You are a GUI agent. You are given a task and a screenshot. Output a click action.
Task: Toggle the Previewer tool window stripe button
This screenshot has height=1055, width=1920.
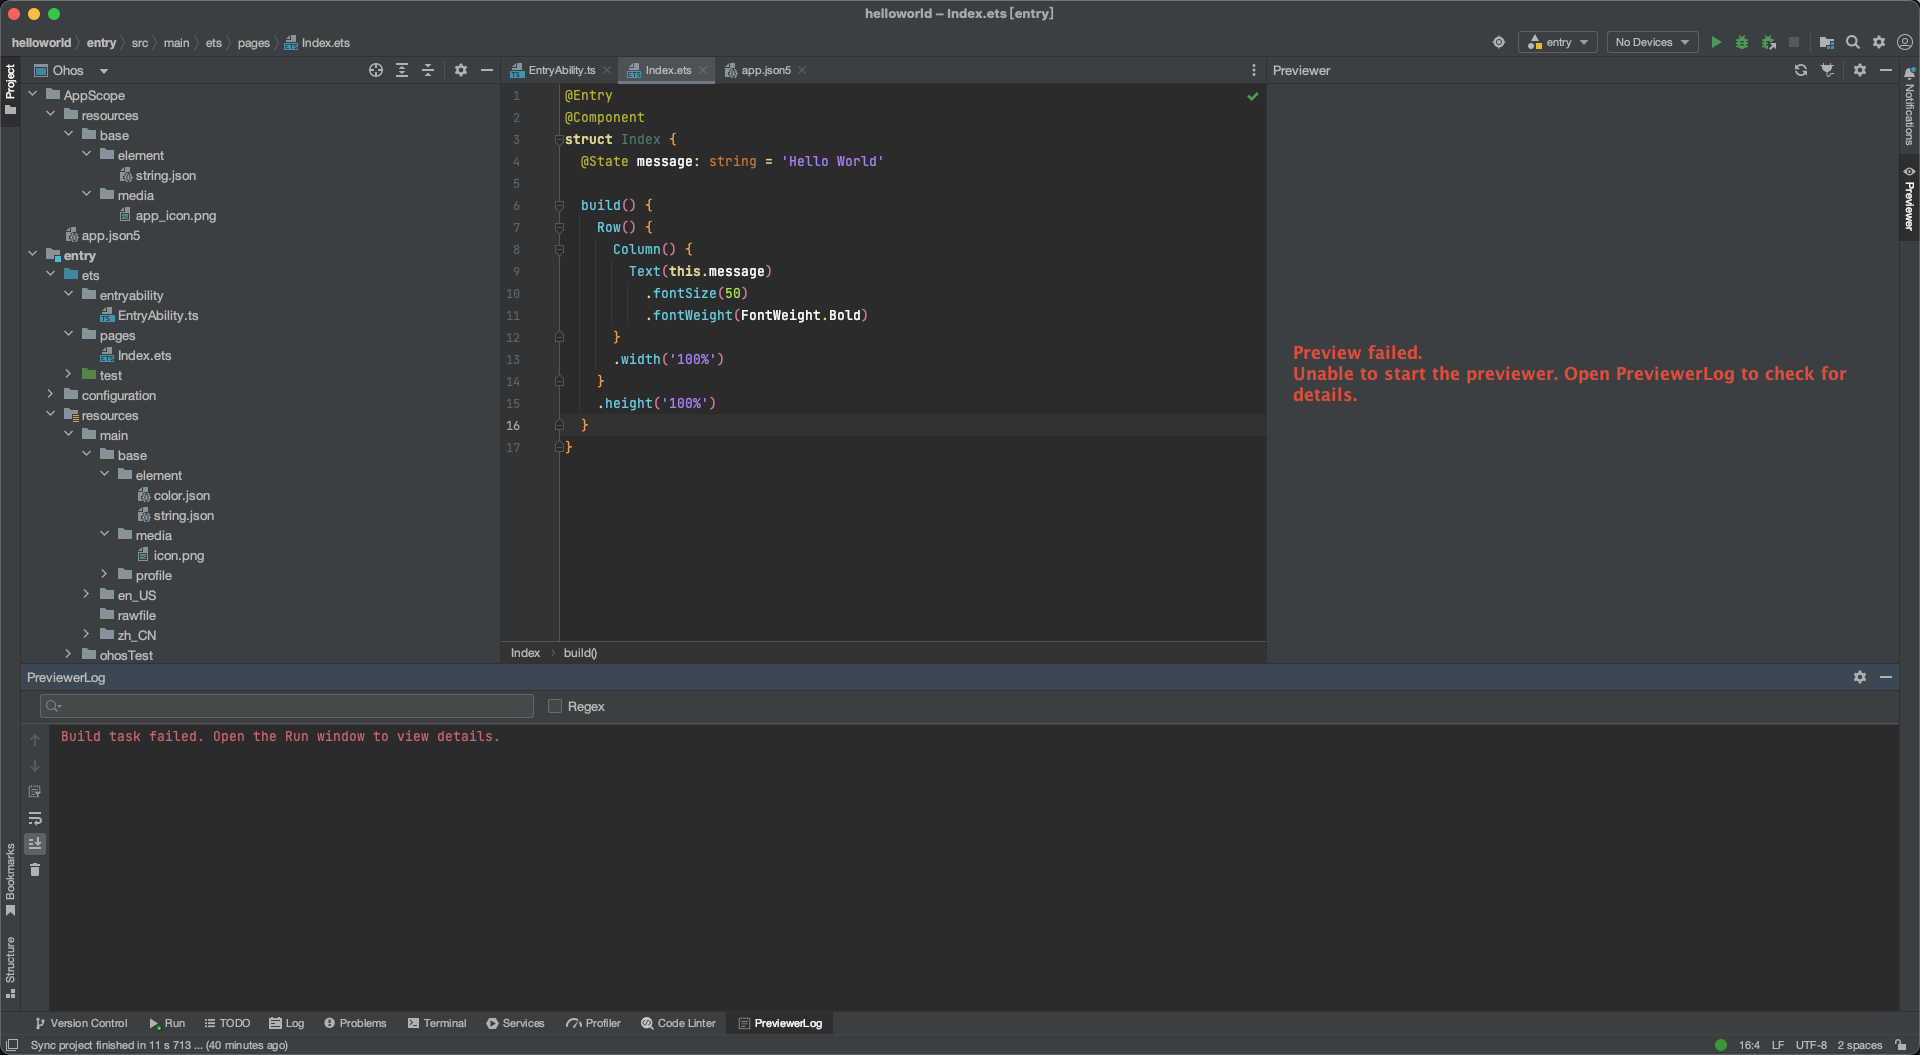tap(1909, 198)
